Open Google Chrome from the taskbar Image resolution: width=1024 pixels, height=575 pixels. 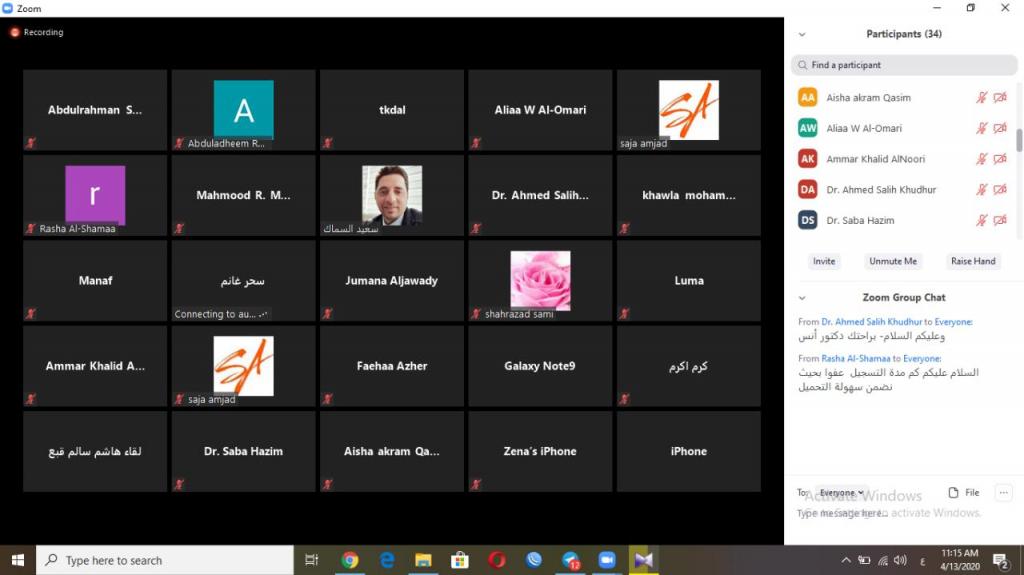tap(350, 560)
